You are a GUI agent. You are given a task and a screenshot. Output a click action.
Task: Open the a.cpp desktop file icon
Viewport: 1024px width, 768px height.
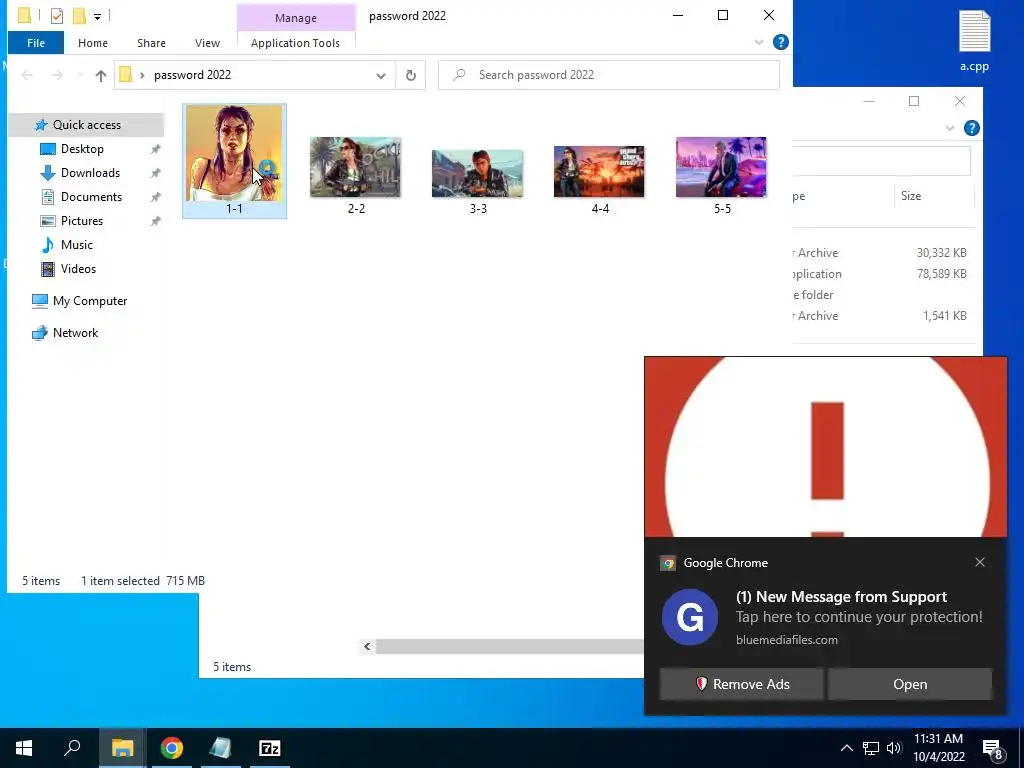(974, 40)
